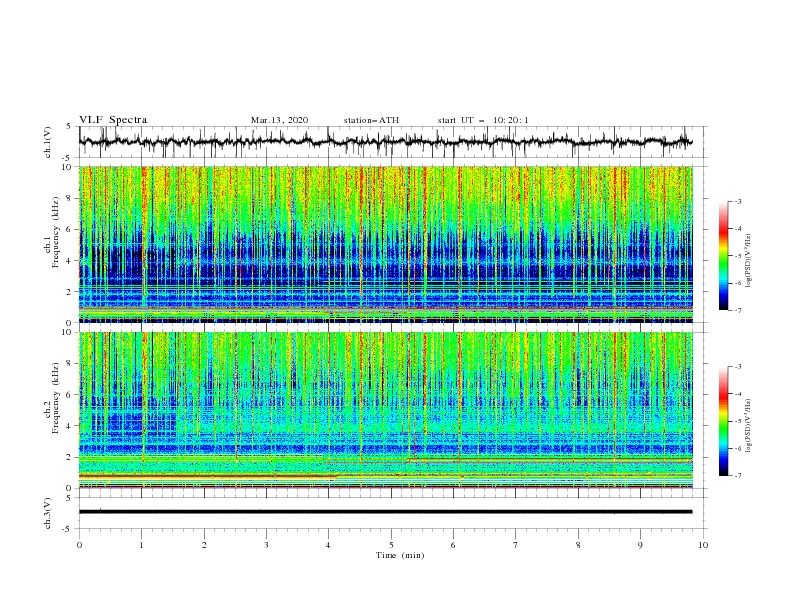
Task: Click the time-axis tick label "3"
Action: tap(266, 545)
